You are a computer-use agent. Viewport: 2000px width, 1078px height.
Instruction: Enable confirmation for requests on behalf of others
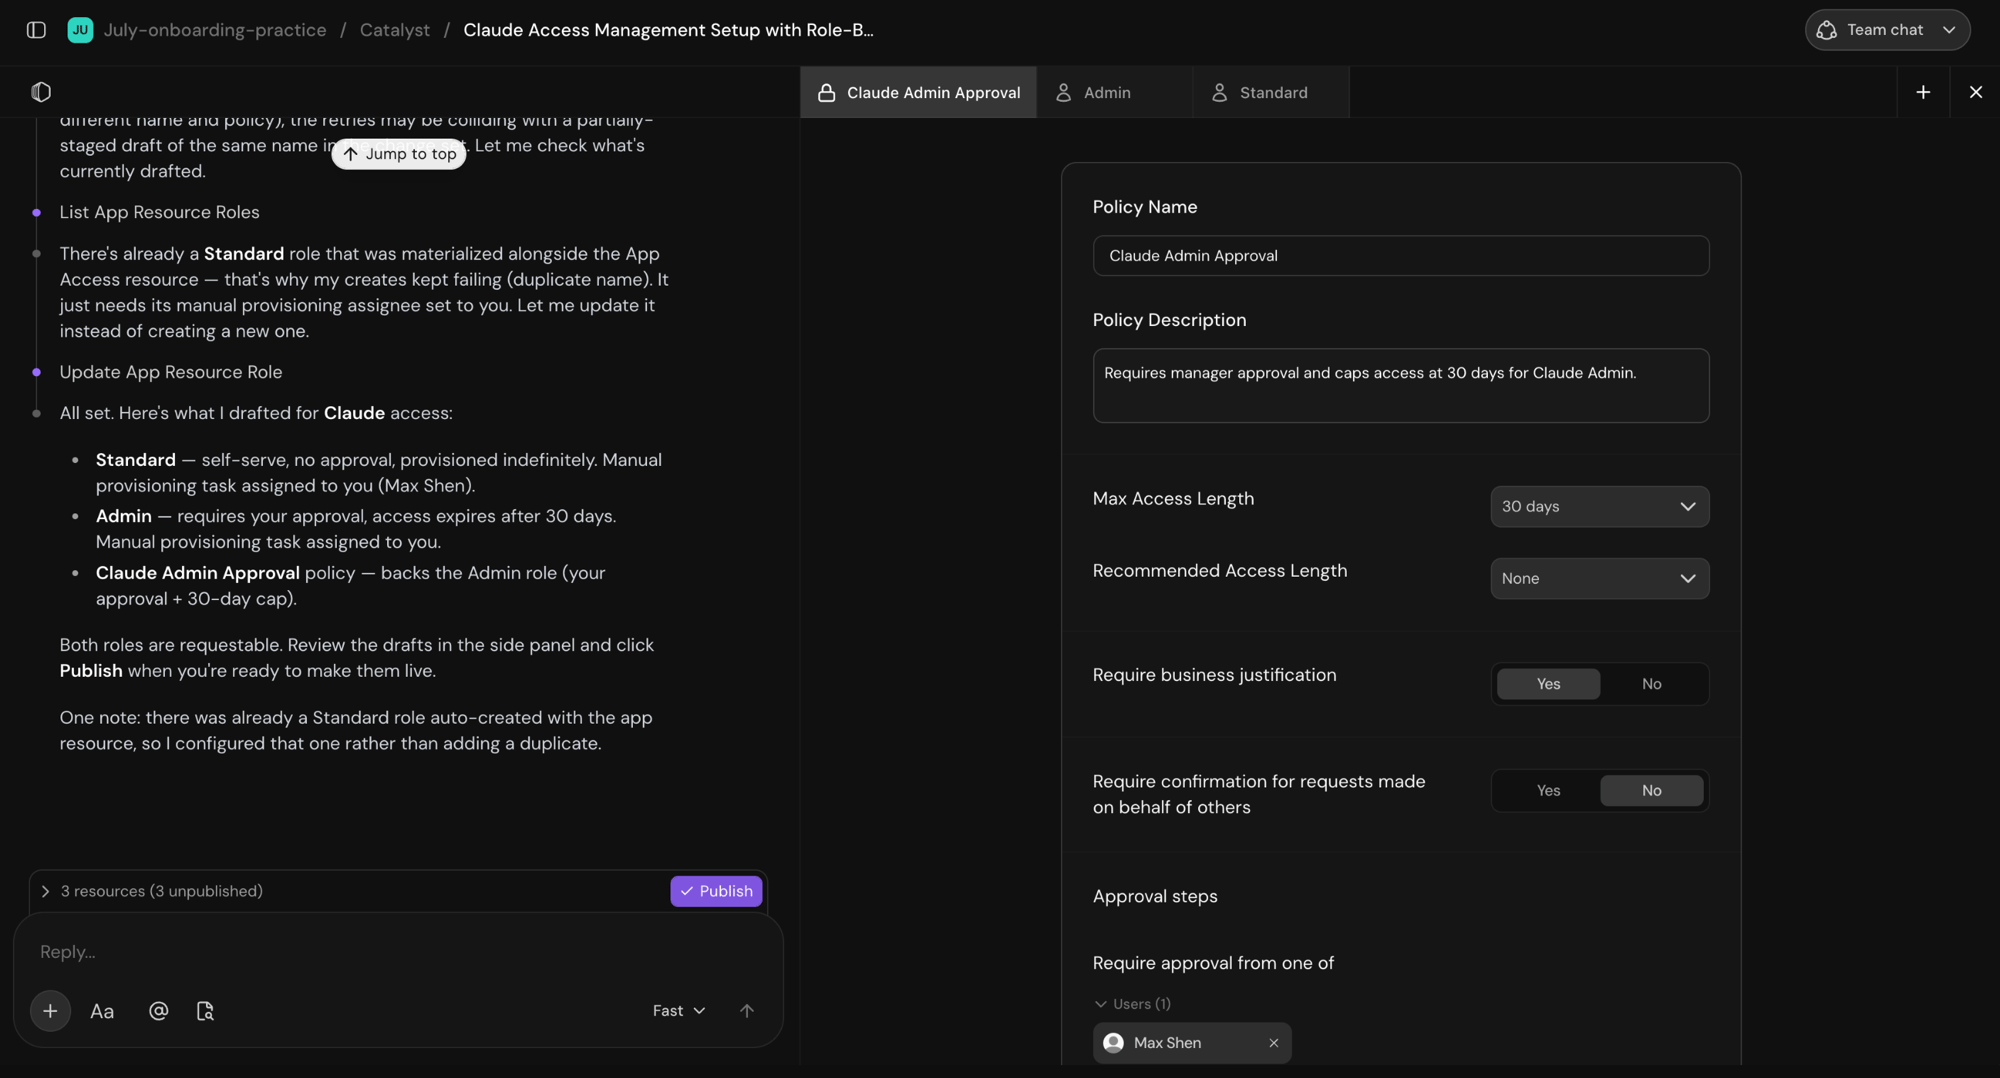point(1548,791)
